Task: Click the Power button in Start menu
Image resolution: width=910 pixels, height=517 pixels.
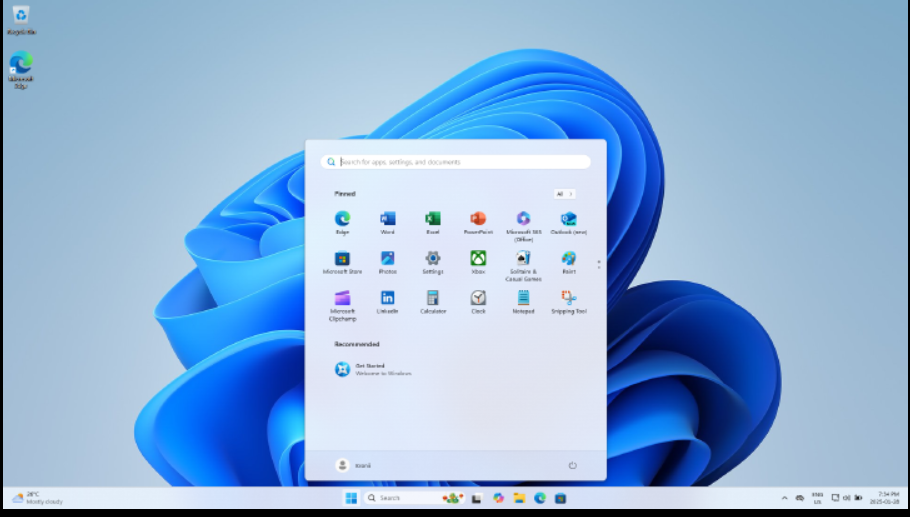Action: point(573,465)
